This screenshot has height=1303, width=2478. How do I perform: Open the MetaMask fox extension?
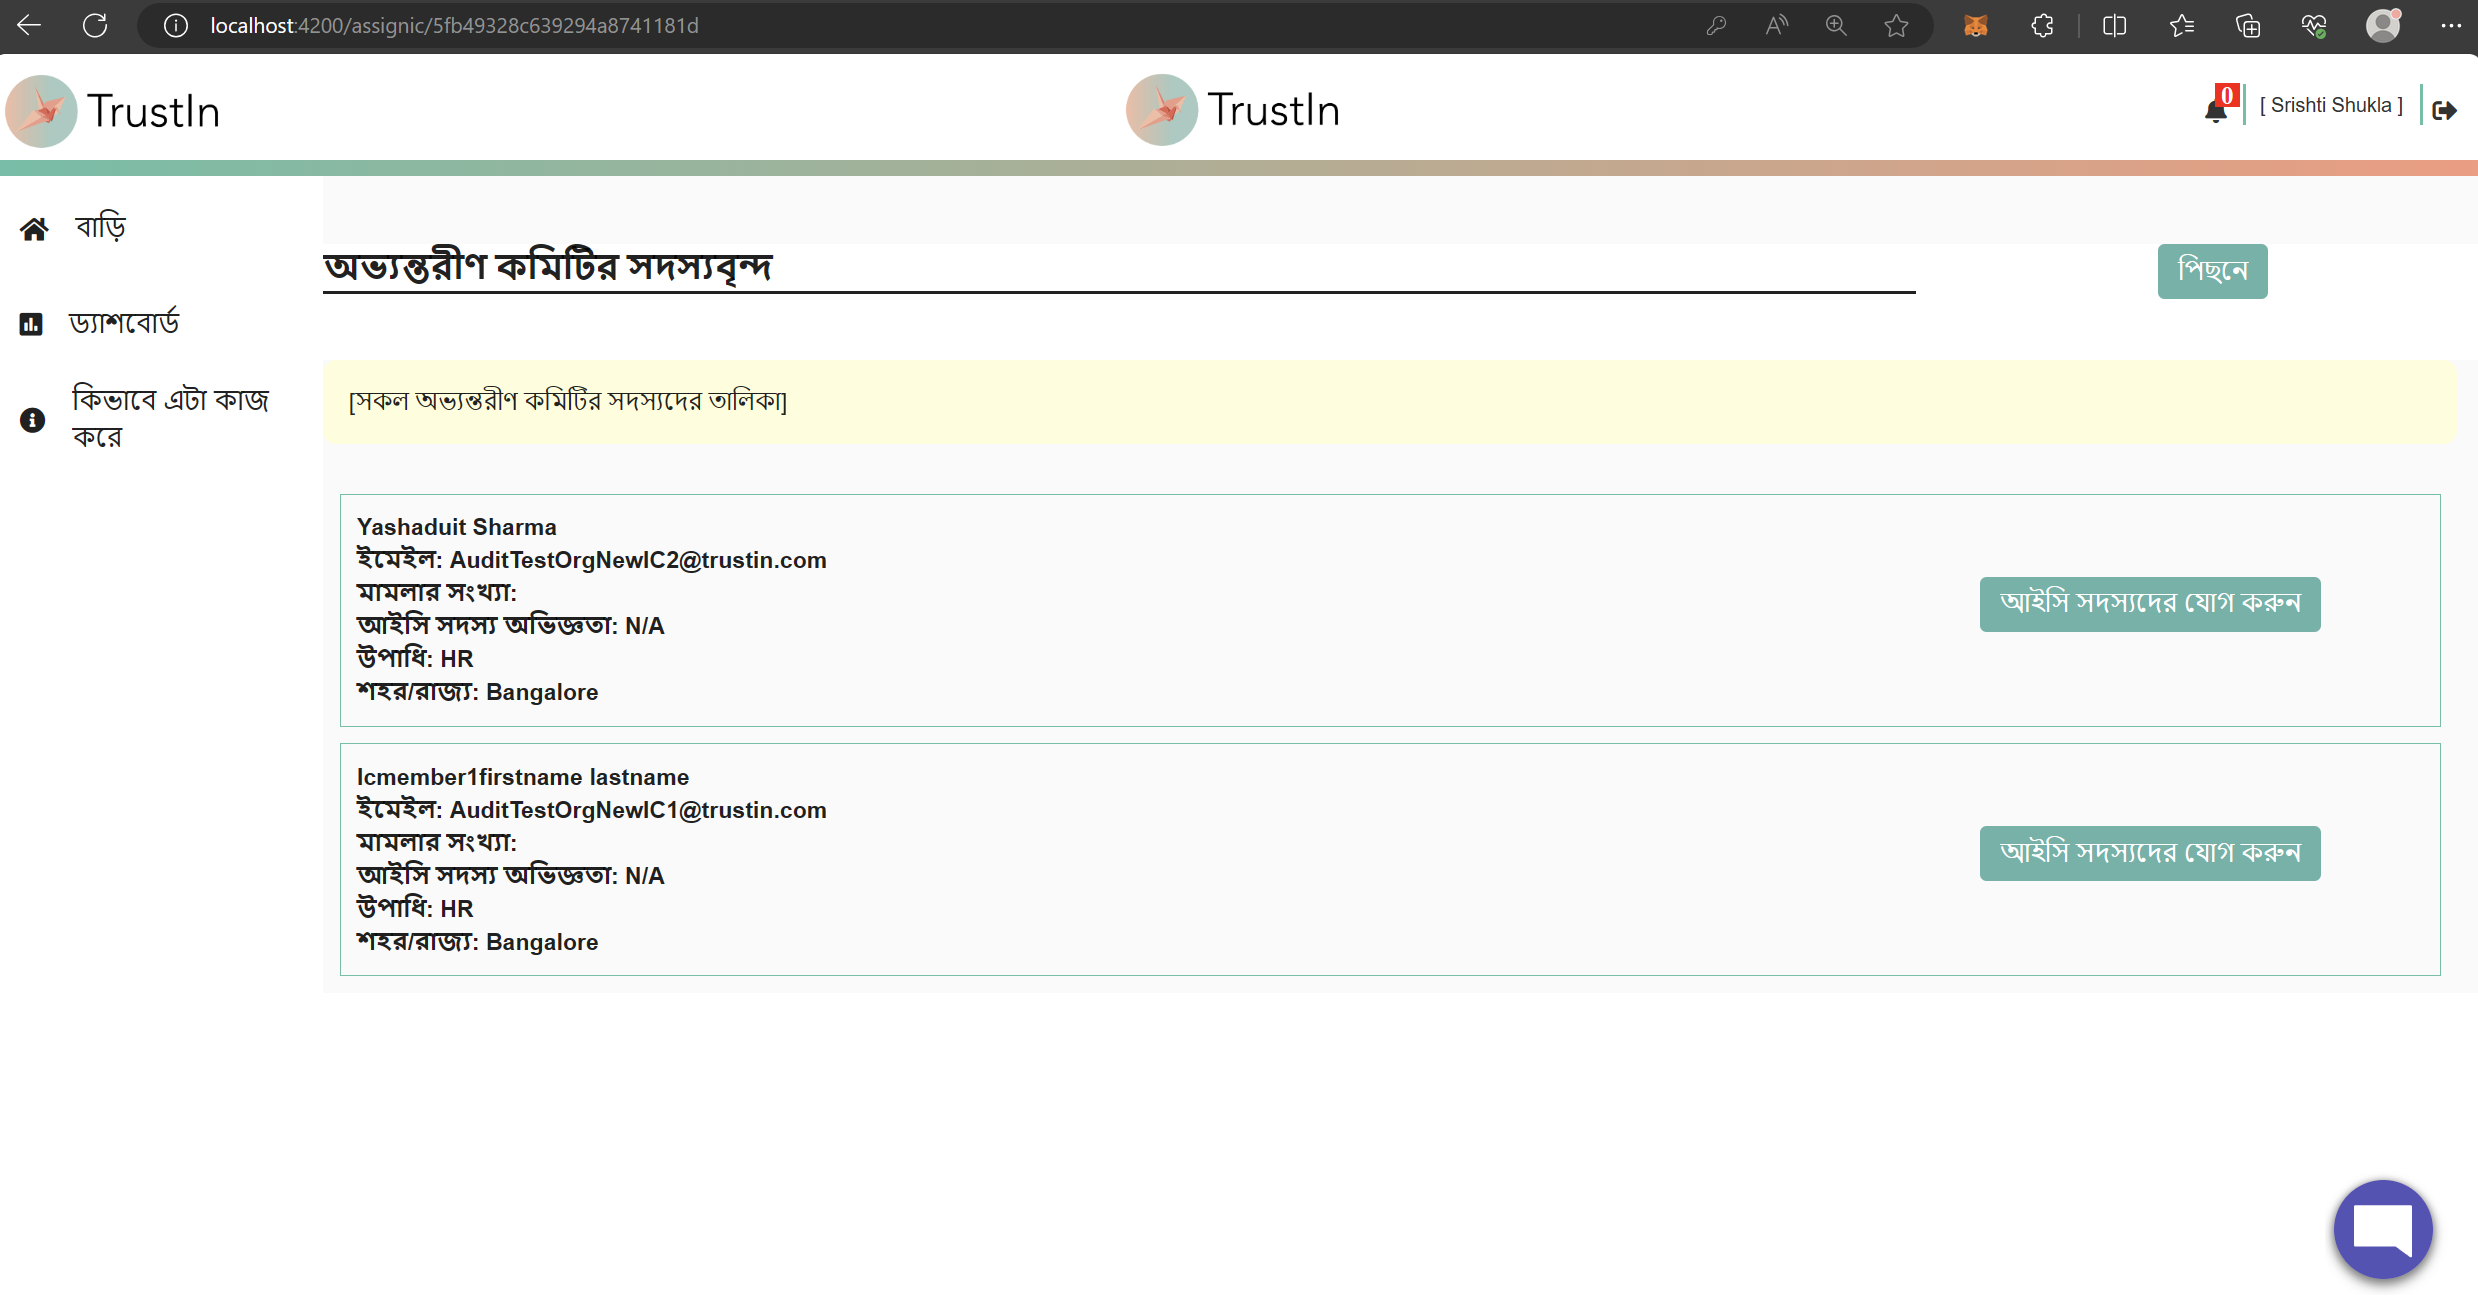pyautogui.click(x=1975, y=25)
